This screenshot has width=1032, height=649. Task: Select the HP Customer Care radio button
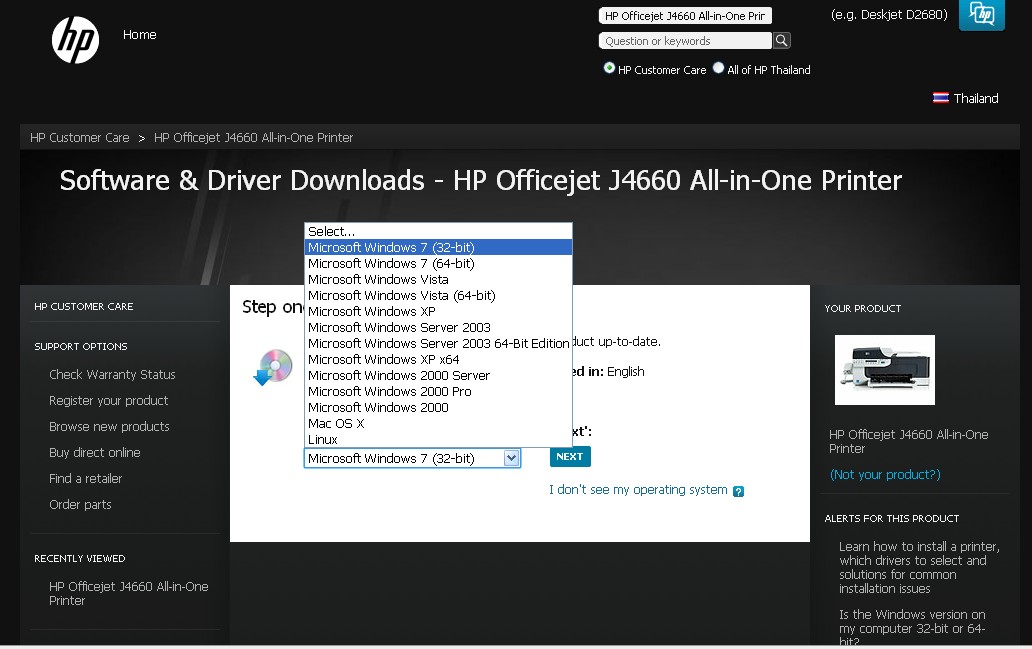pos(609,68)
